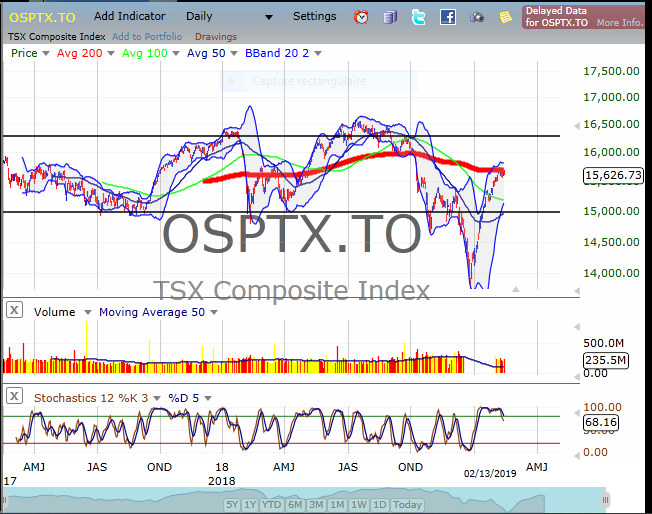Screen dimensions: 652x514
Task: Click the Avg 100 indicator label
Action: [x=145, y=53]
